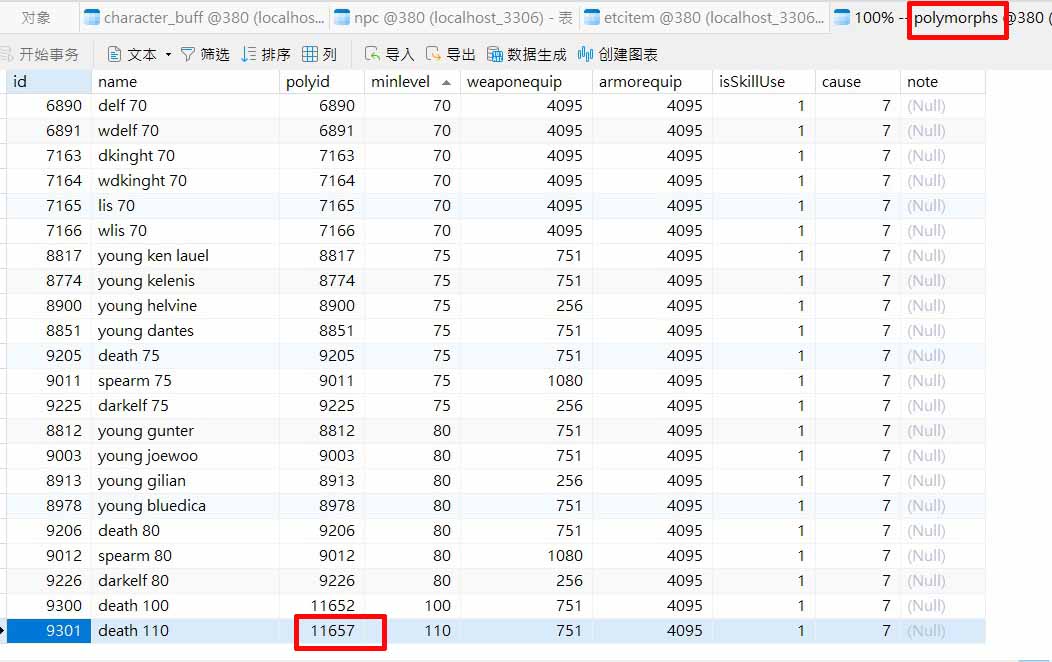This screenshot has height=662, width=1052.
Task: Select the name cell 'young kelenis'
Action: point(185,281)
